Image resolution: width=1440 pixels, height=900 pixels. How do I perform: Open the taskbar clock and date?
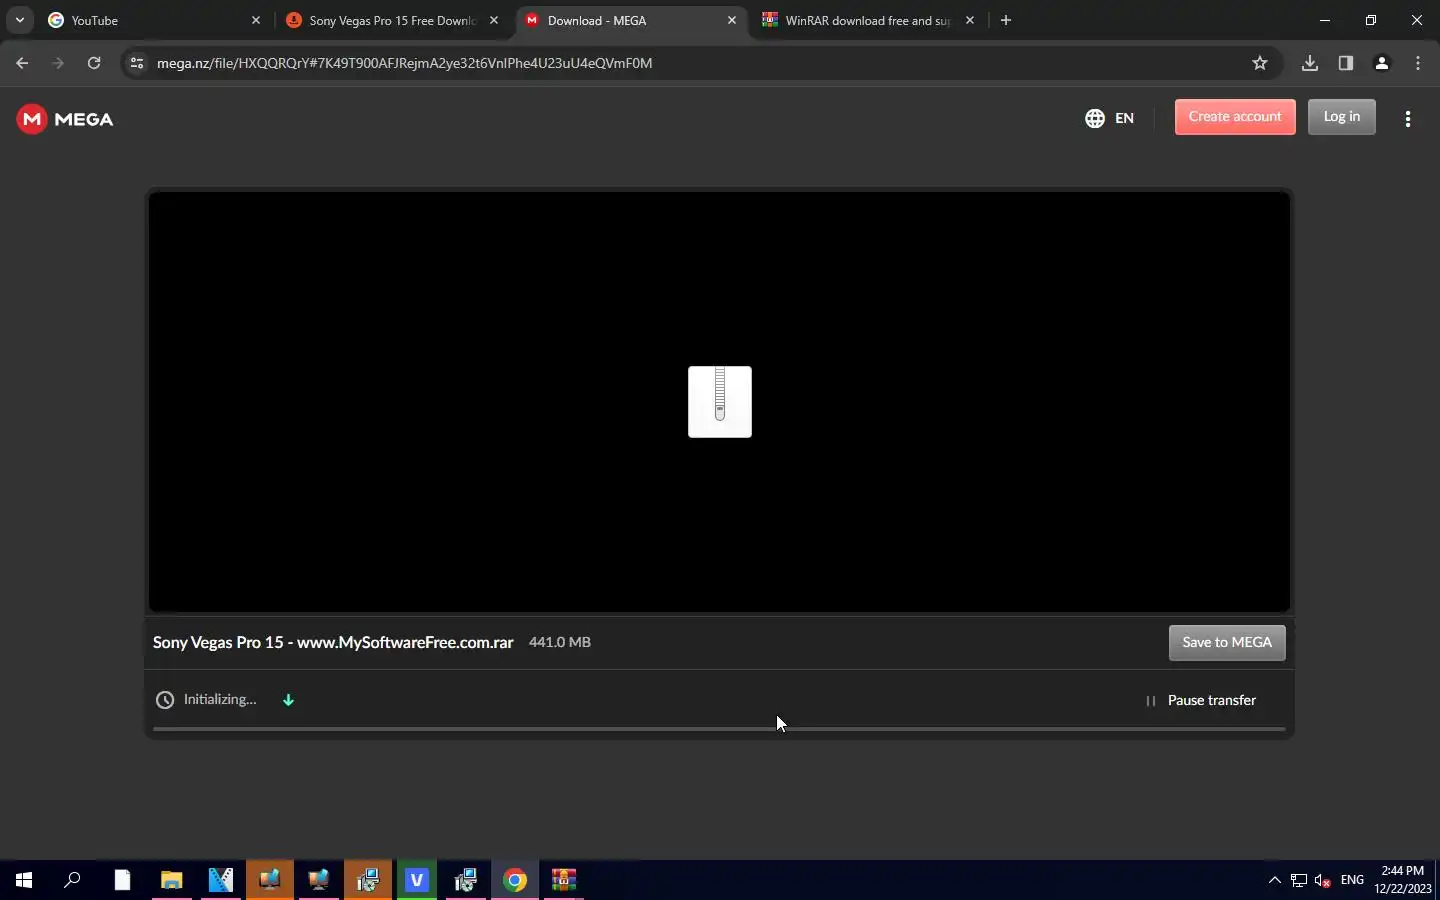1402,880
